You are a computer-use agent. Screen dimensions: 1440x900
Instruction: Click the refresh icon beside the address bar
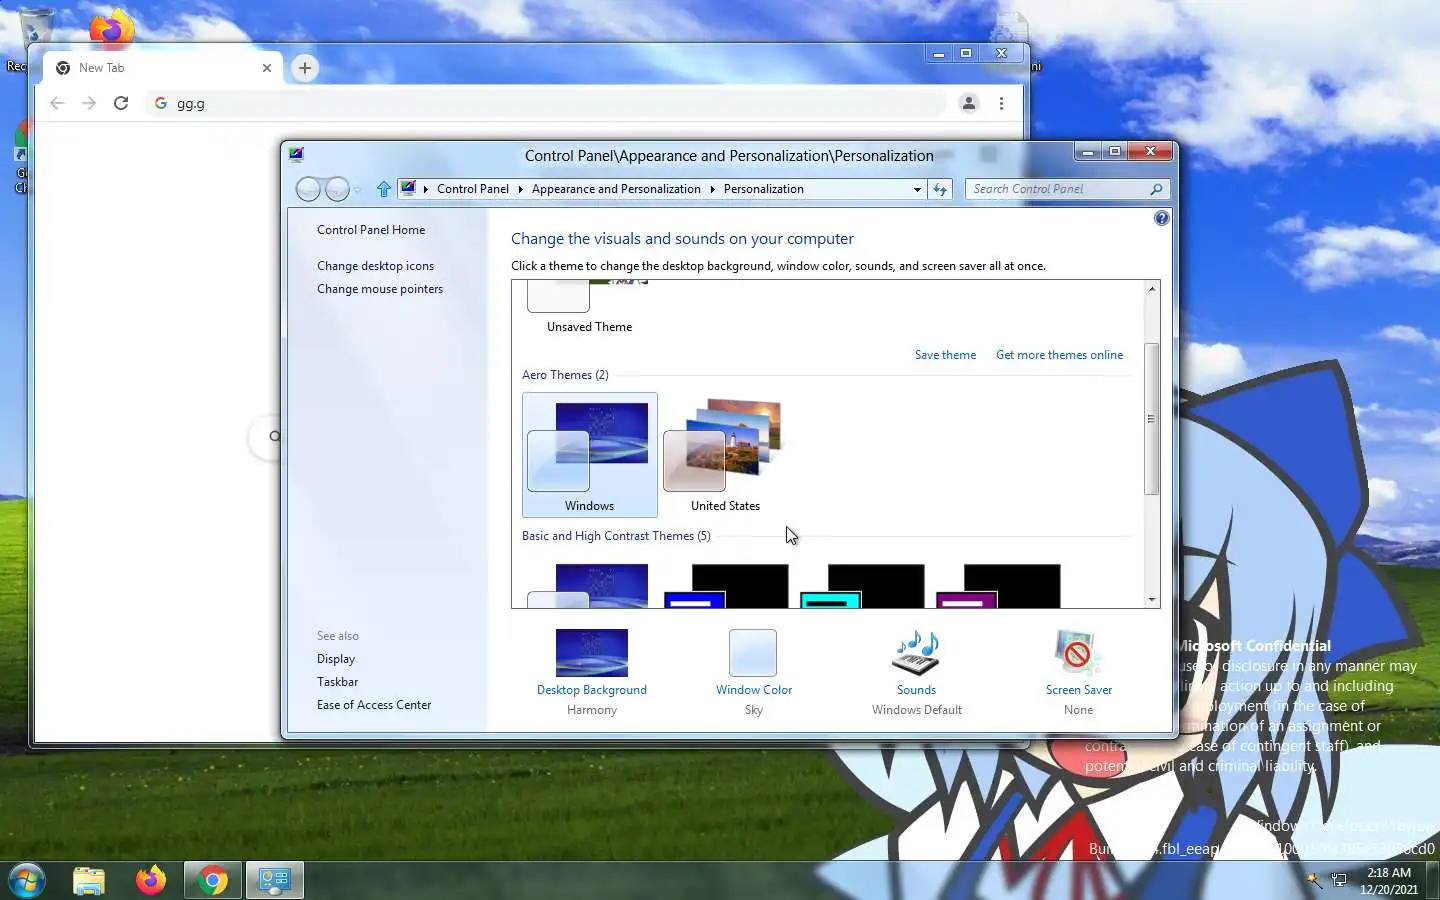point(940,189)
